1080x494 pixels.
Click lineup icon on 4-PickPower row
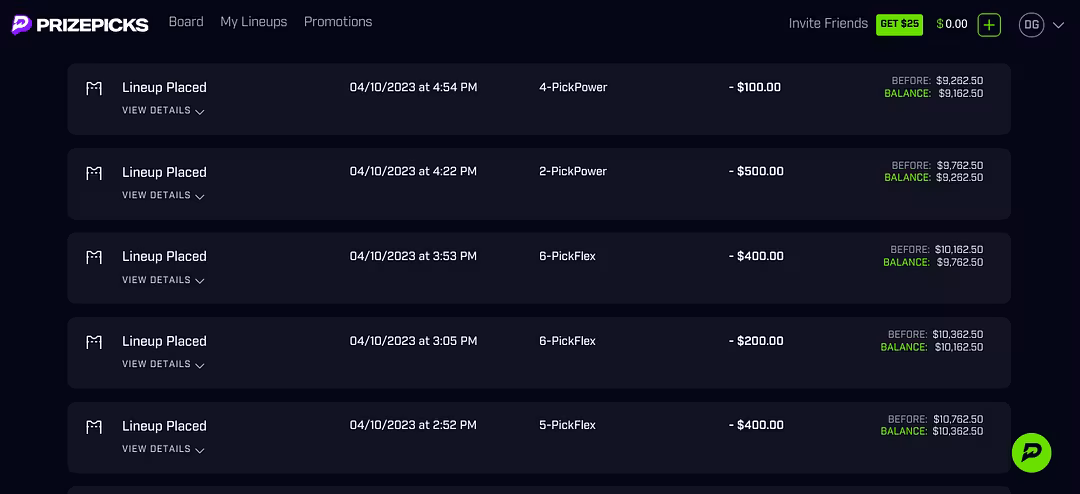pos(94,88)
